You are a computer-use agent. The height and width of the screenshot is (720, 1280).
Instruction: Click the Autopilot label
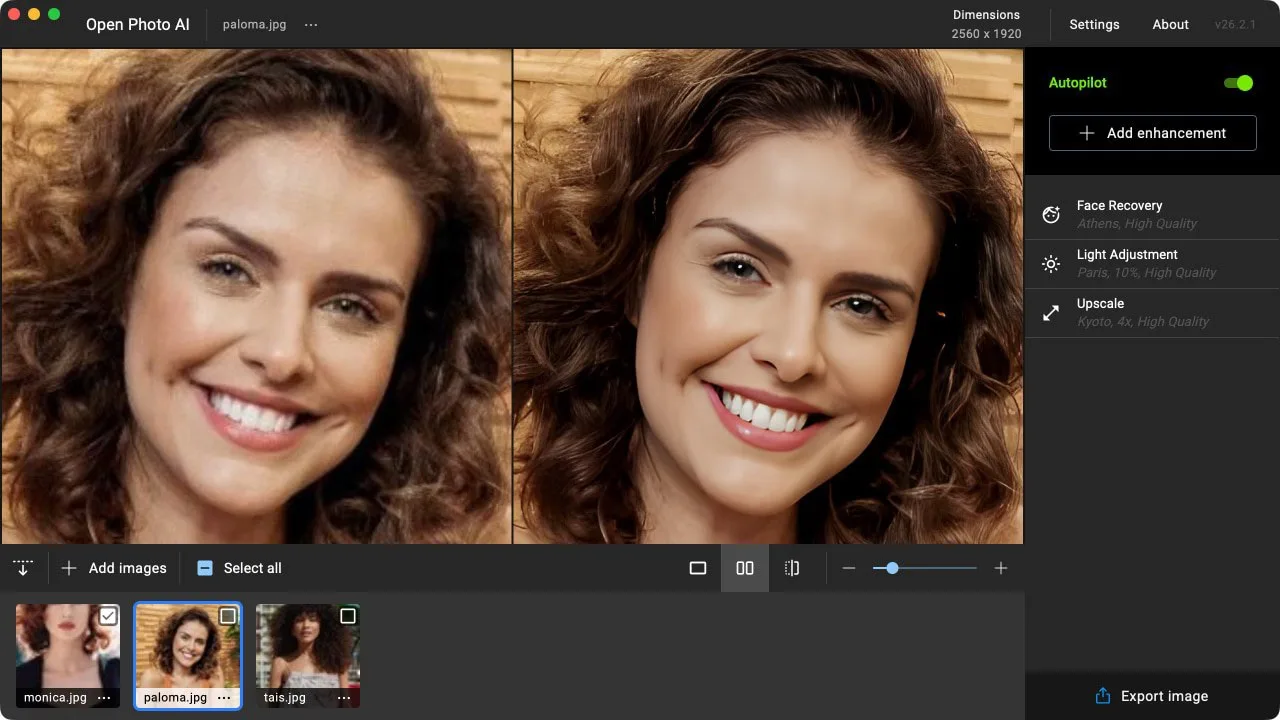[x=1077, y=83]
